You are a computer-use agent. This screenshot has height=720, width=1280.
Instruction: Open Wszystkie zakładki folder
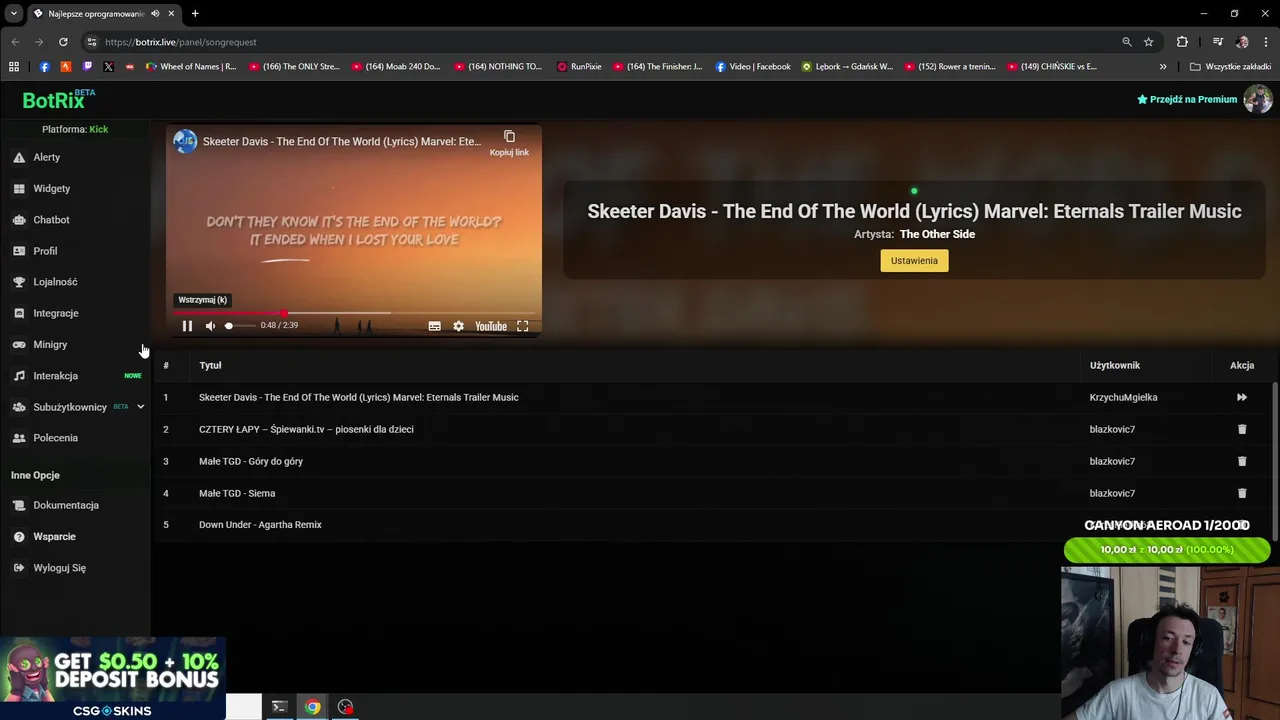tap(1230, 67)
